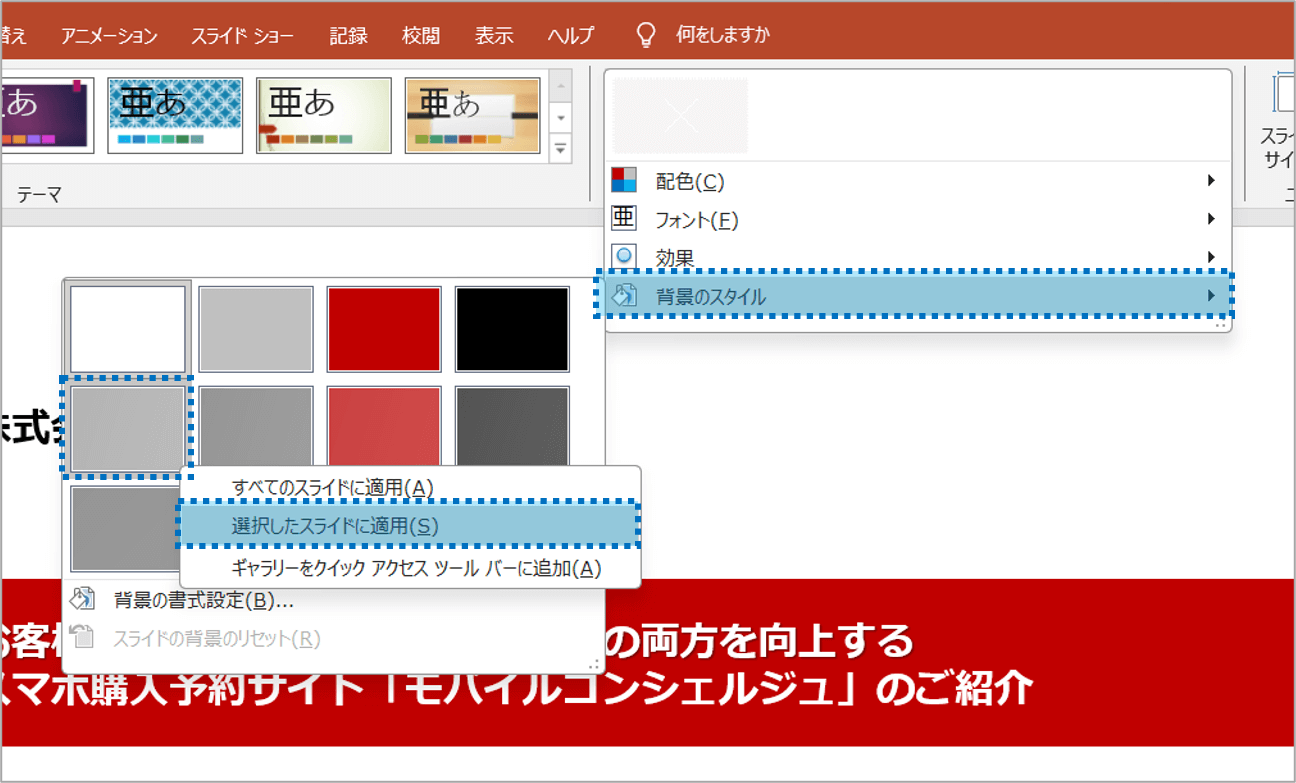Click the Tell Me lightbulb icon
This screenshot has width=1296, height=783.
pyautogui.click(x=645, y=33)
